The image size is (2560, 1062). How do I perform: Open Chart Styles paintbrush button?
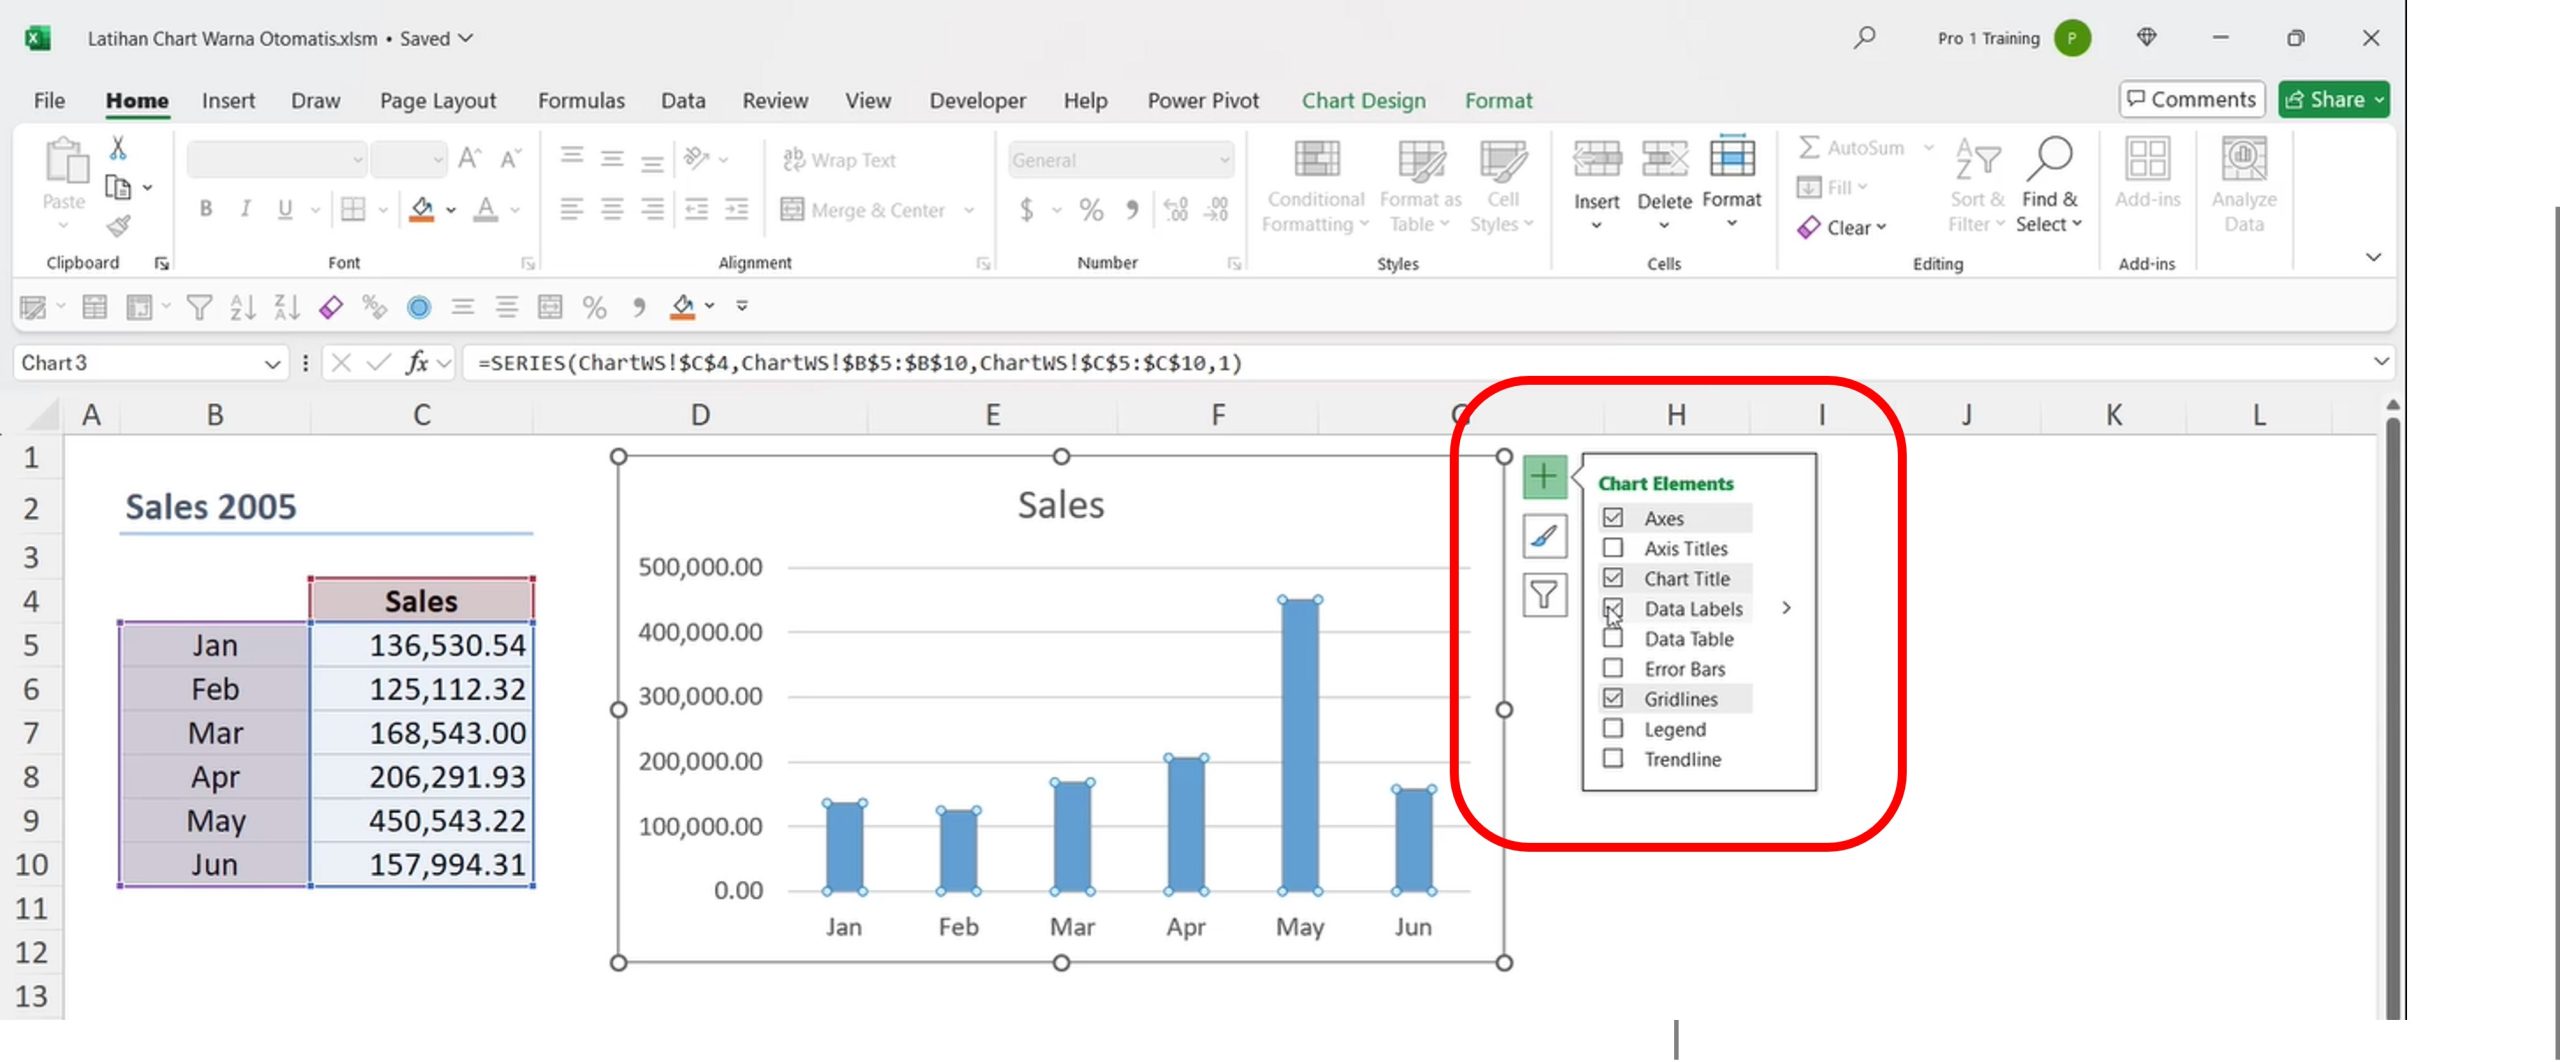[1543, 537]
